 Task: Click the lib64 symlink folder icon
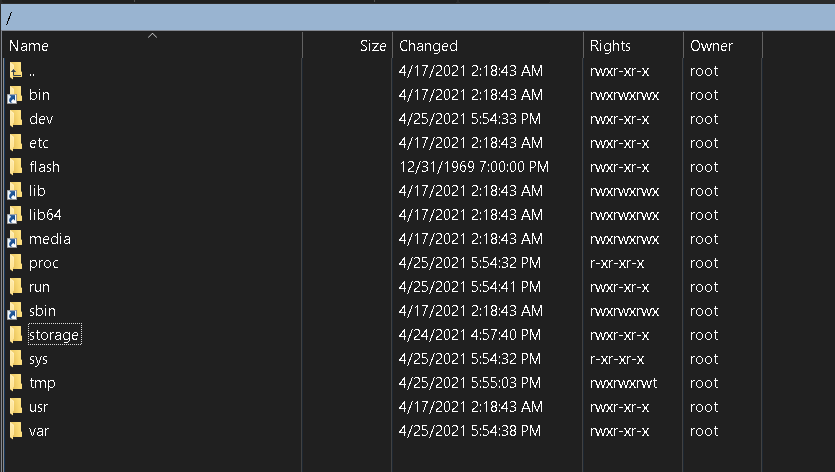[x=15, y=215]
